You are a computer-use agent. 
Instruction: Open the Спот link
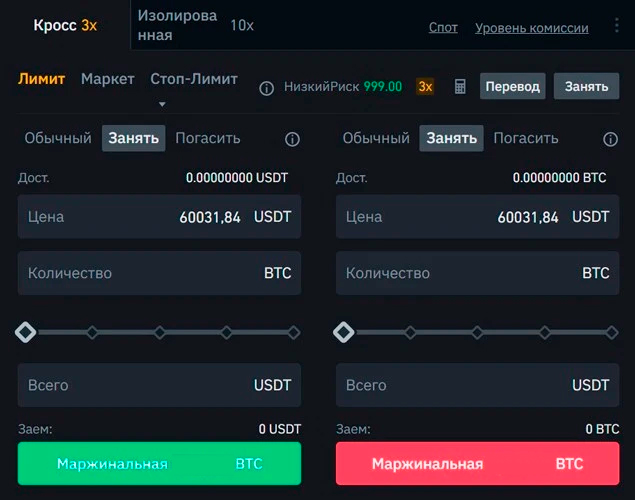(x=443, y=28)
